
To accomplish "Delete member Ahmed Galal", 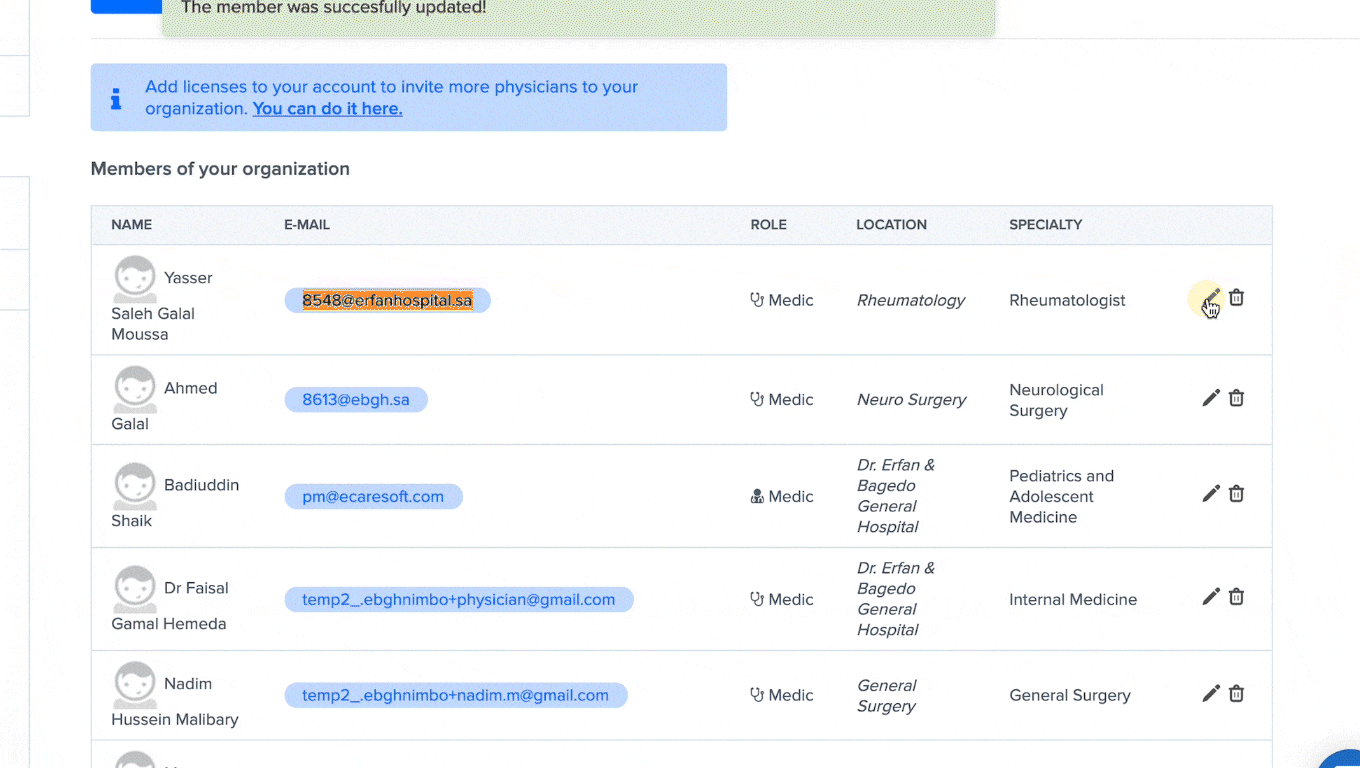I will [x=1237, y=398].
